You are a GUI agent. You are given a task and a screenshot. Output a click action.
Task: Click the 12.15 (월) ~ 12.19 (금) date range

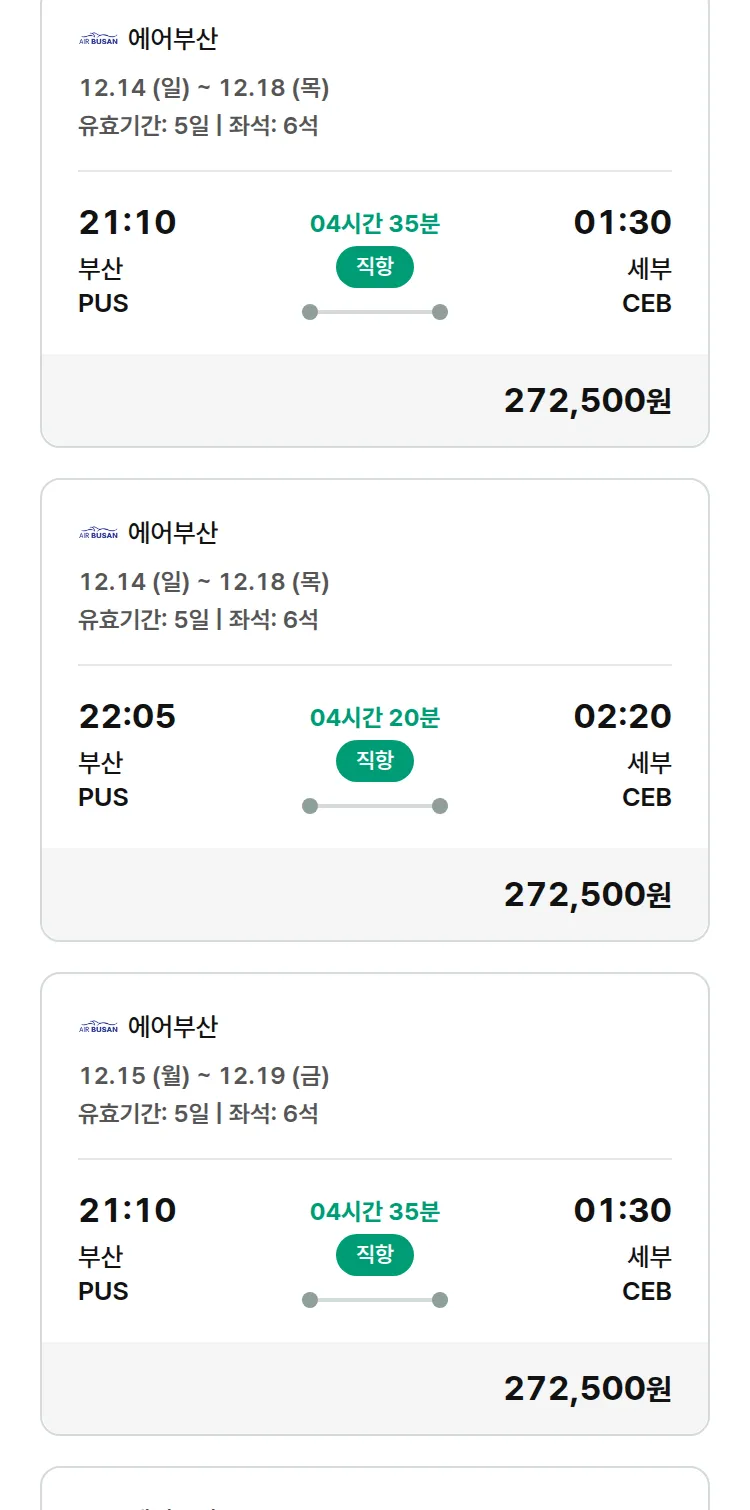pyautogui.click(x=204, y=1076)
